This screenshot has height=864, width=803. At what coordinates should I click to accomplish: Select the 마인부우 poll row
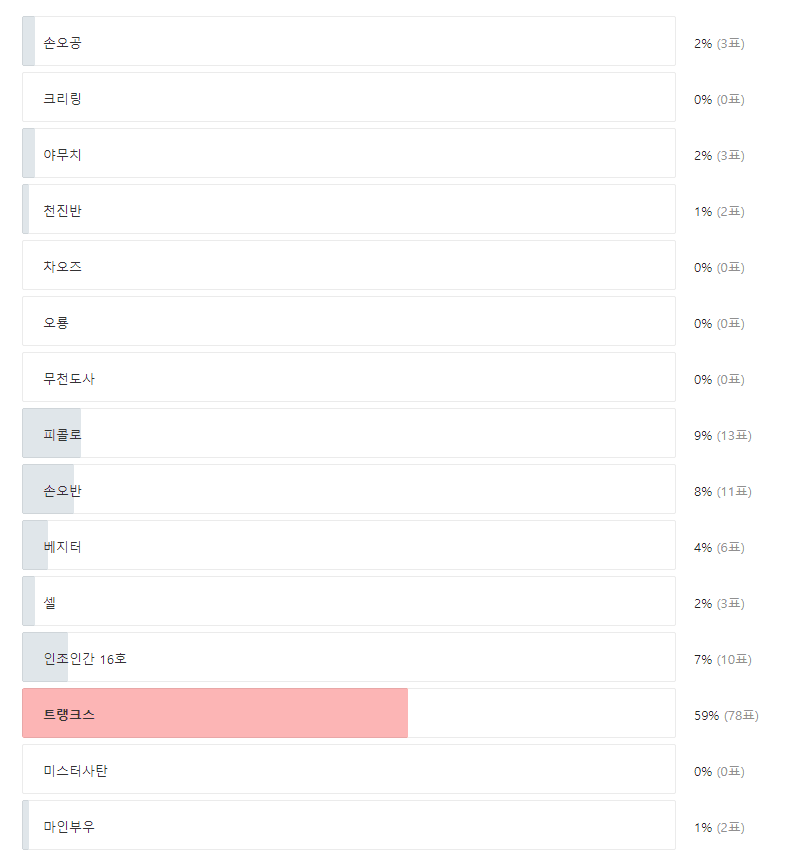(348, 826)
